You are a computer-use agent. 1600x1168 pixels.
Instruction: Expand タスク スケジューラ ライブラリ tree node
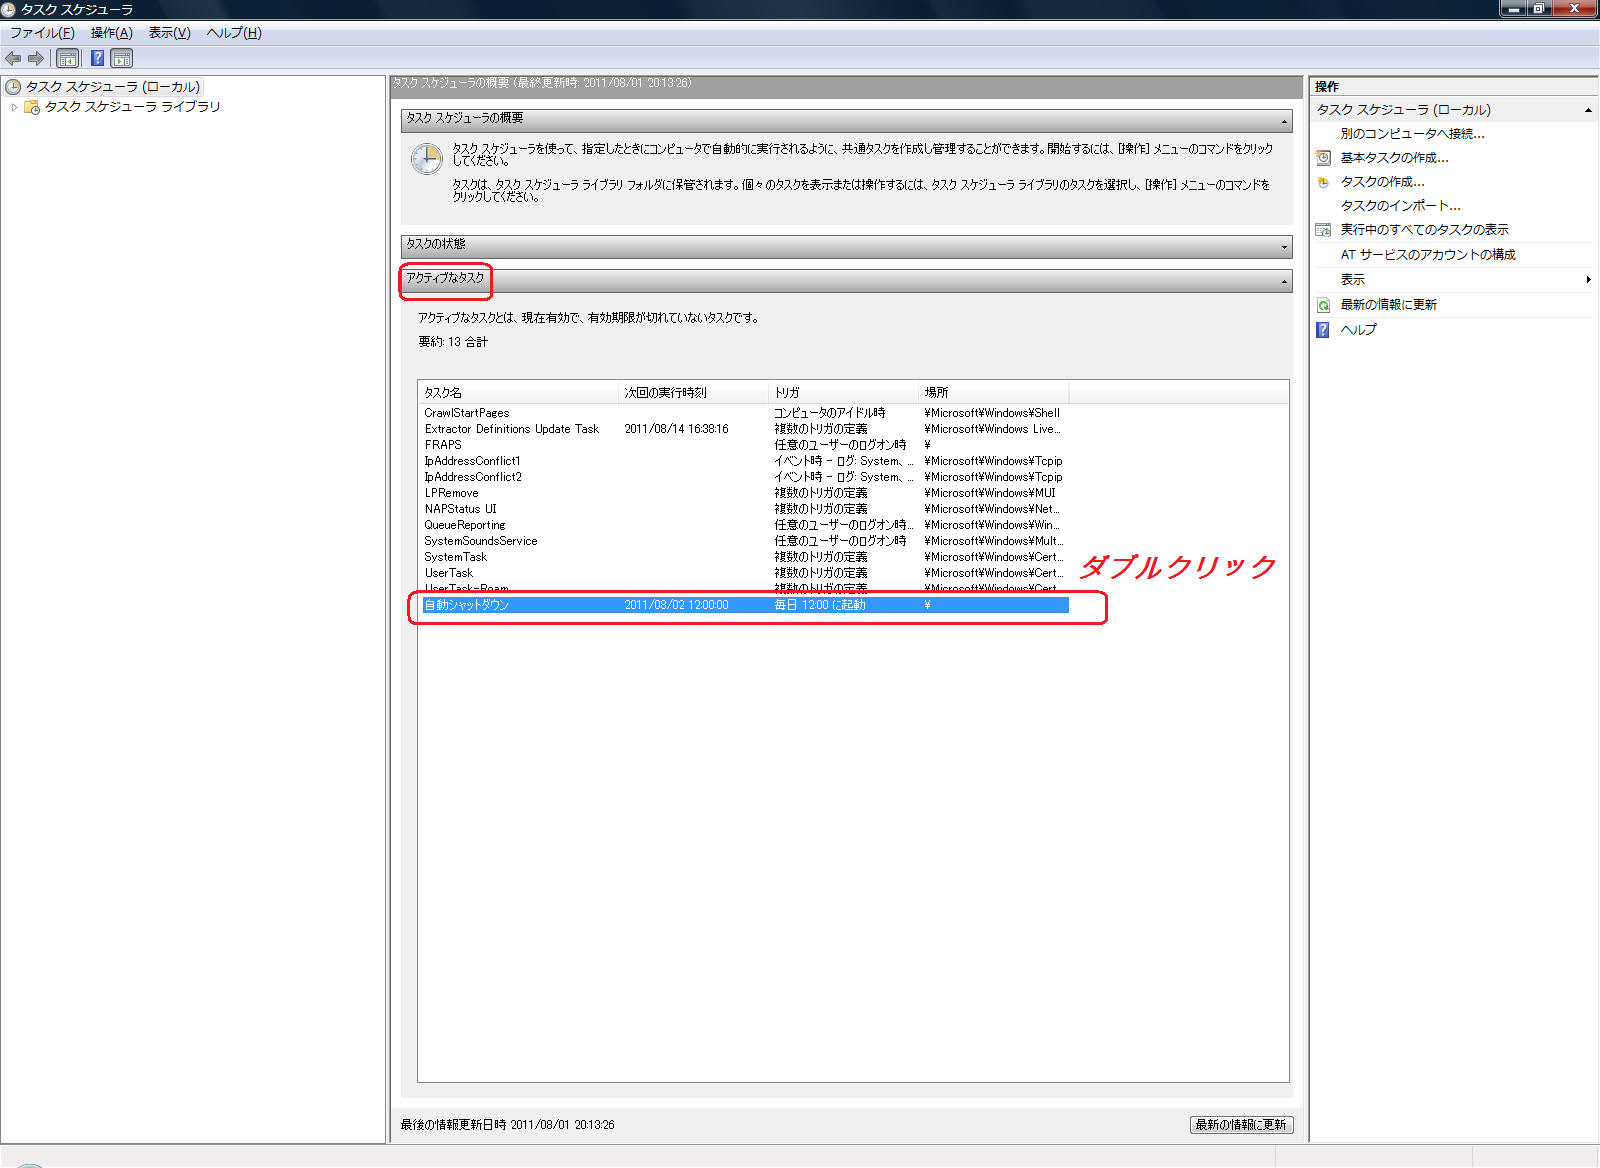click(14, 107)
